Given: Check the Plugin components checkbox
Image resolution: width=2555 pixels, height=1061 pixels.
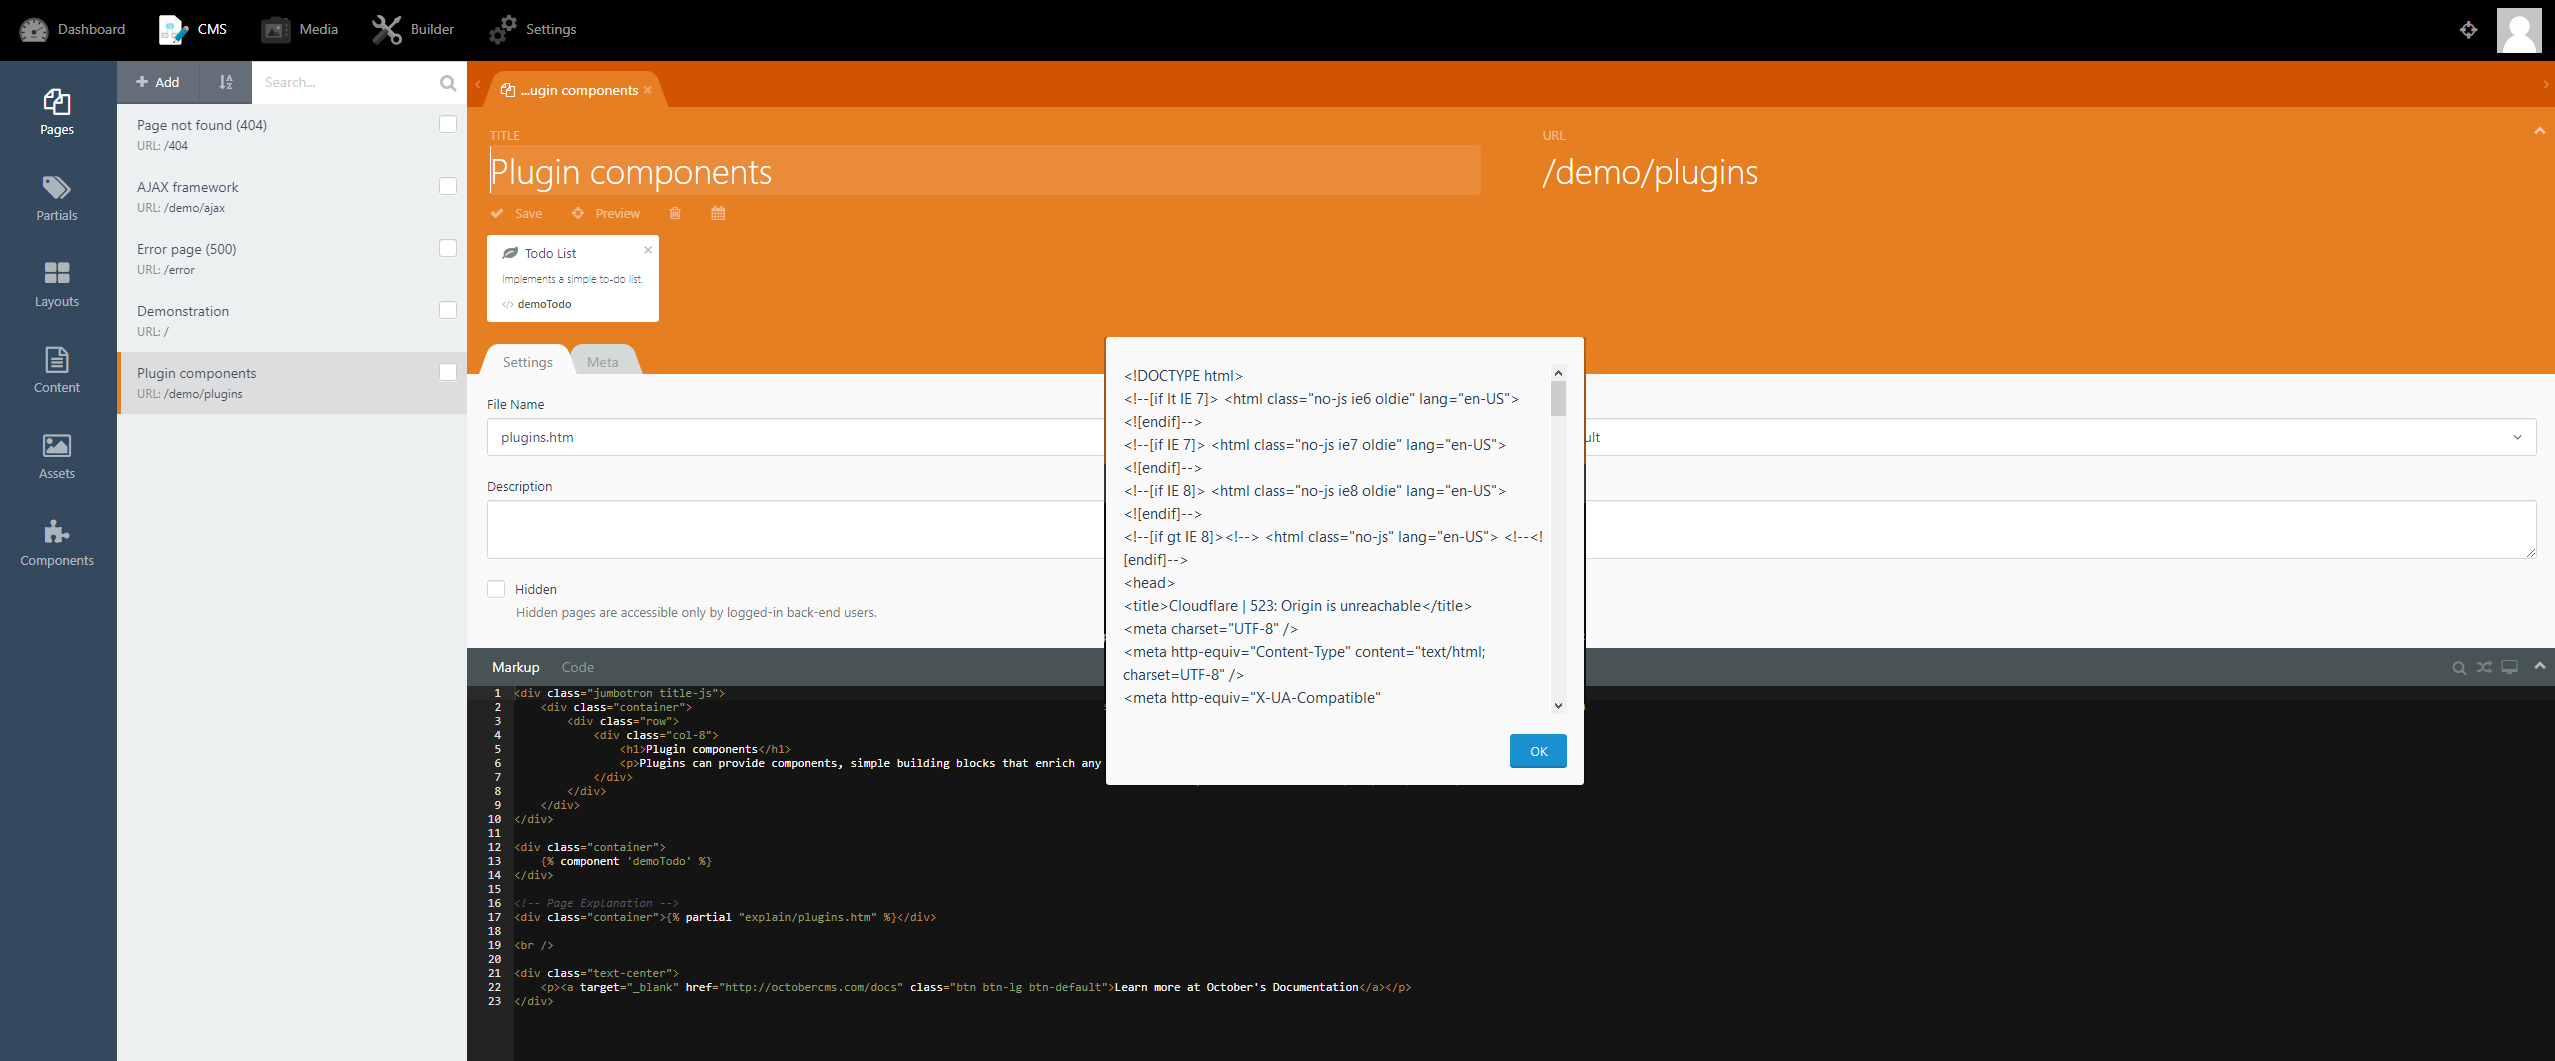Looking at the screenshot, I should pyautogui.click(x=448, y=372).
